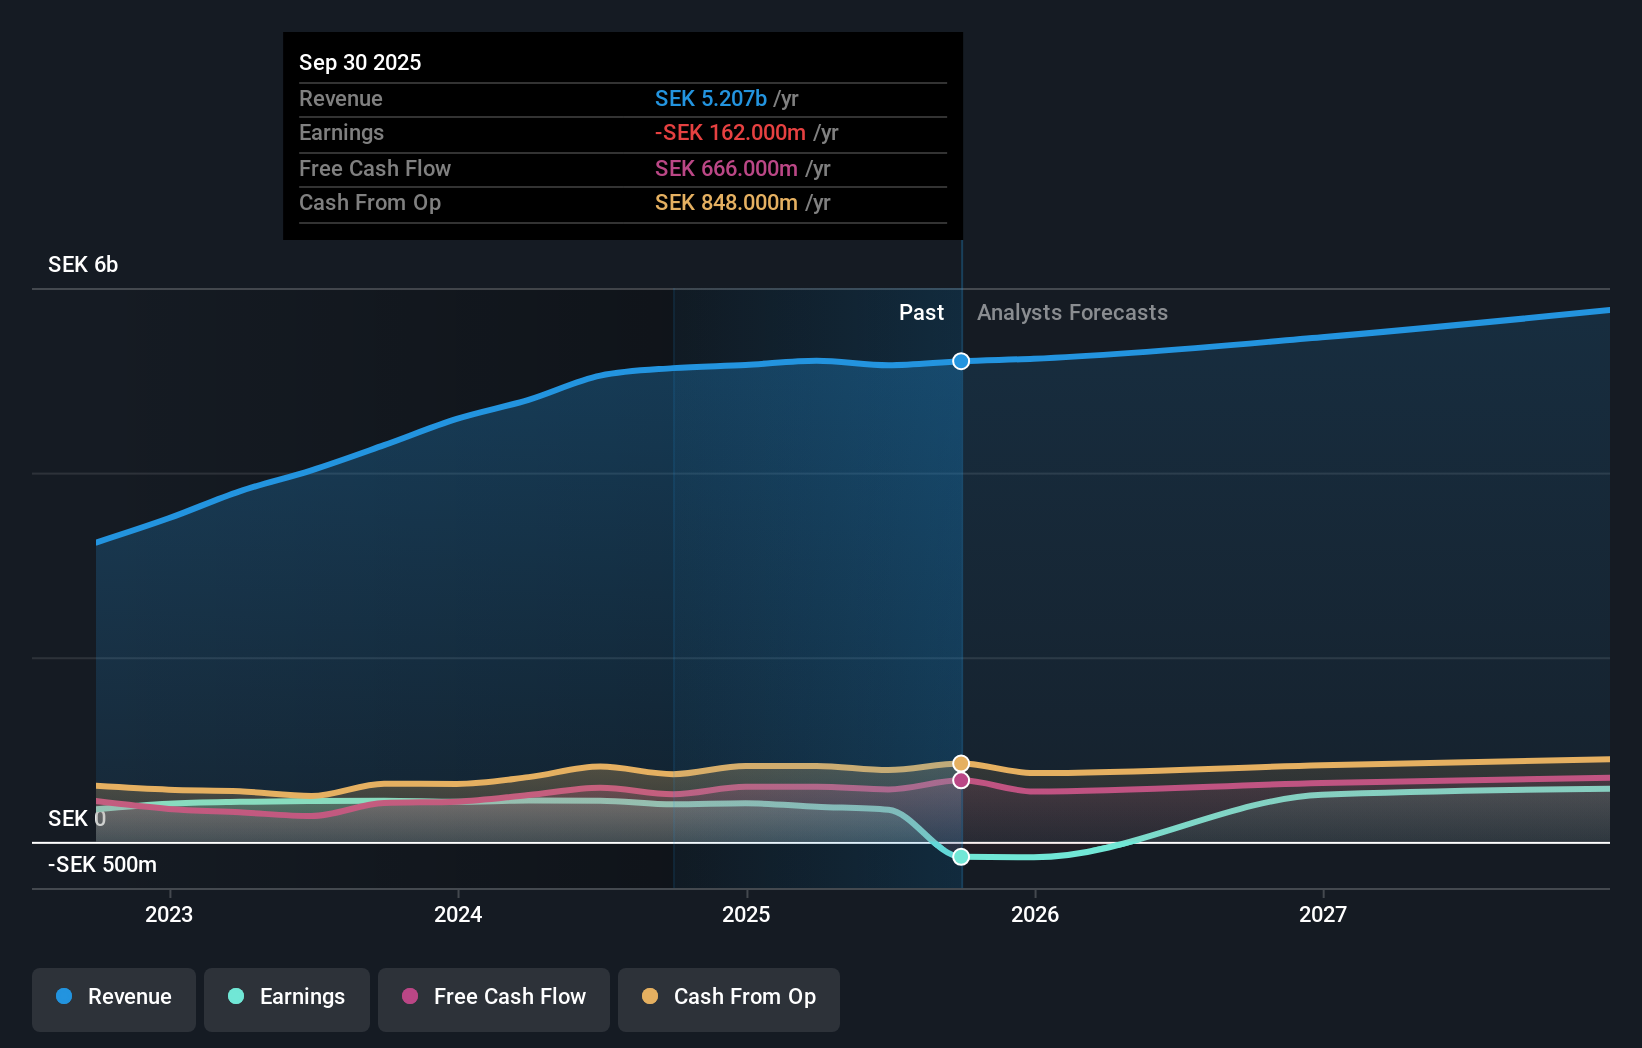
Task: Click the -SEK 500m y-axis label
Action: pyautogui.click(x=102, y=865)
